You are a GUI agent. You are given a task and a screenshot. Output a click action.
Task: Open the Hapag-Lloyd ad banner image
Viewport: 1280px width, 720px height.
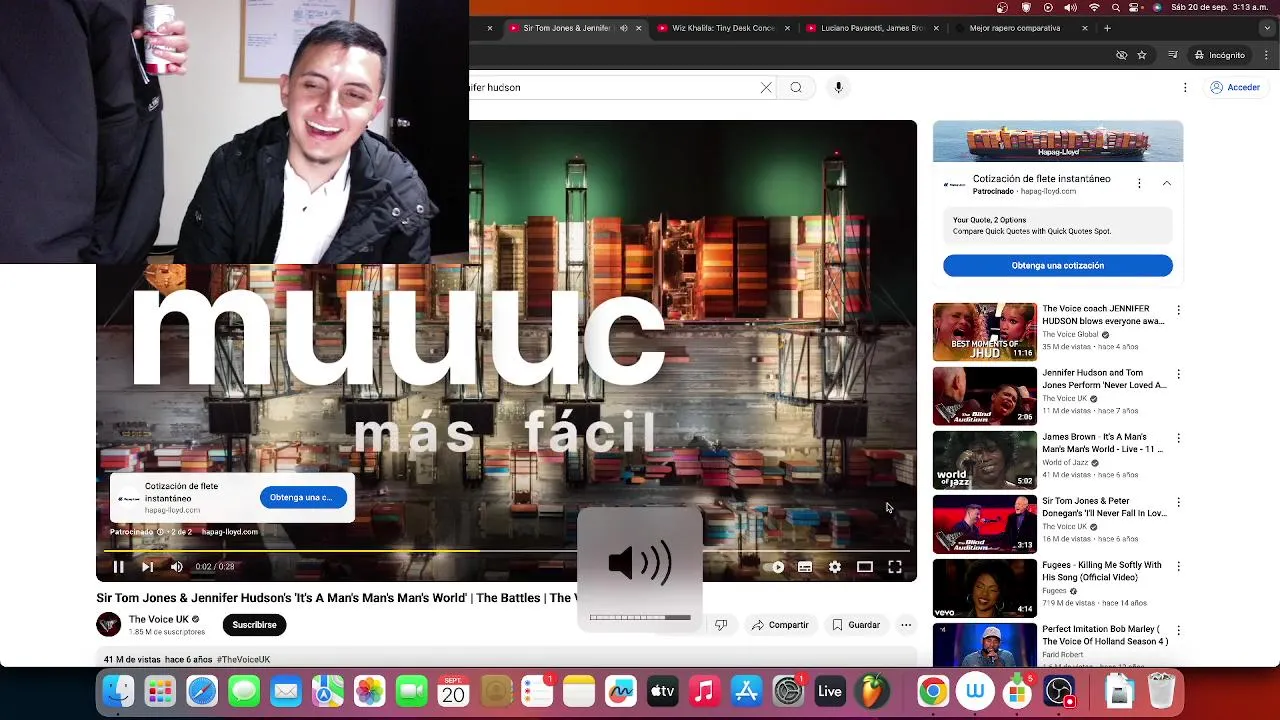pyautogui.click(x=1057, y=141)
